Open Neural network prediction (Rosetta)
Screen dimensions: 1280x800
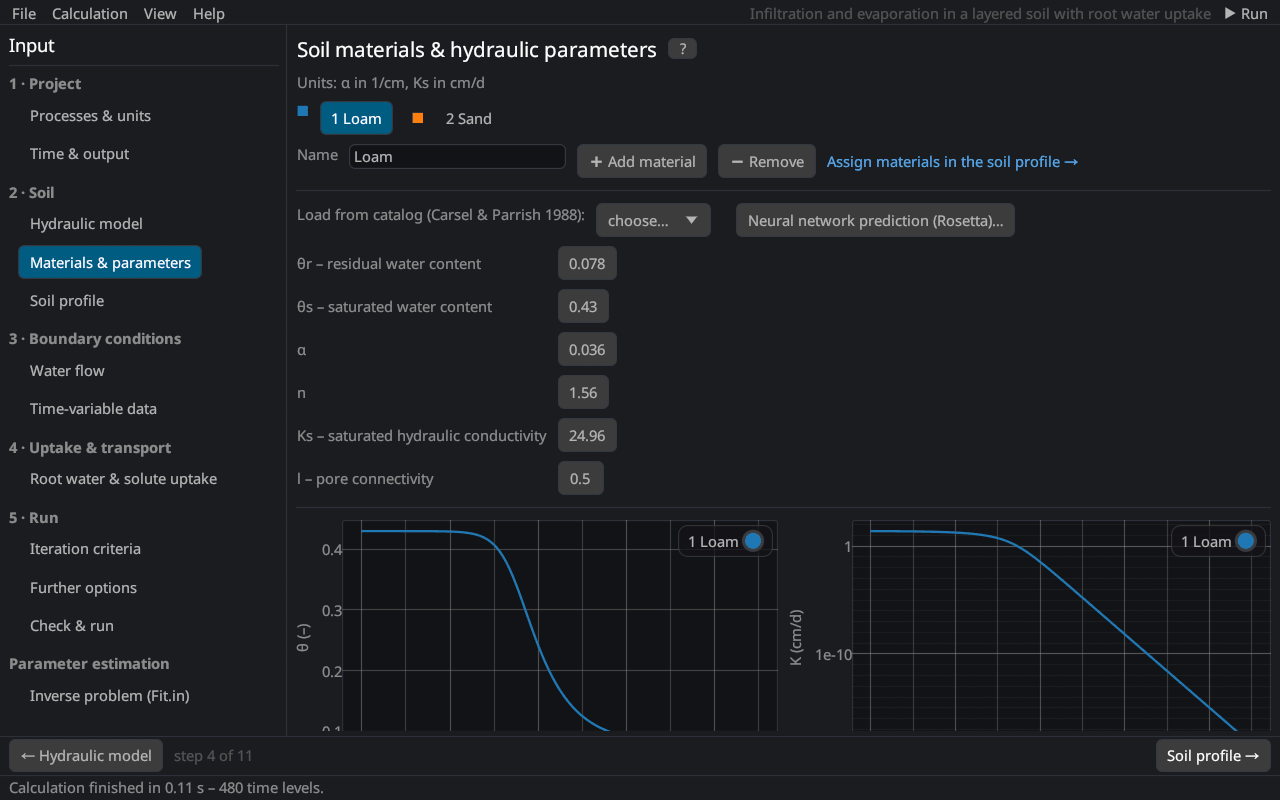pyautogui.click(x=875, y=220)
